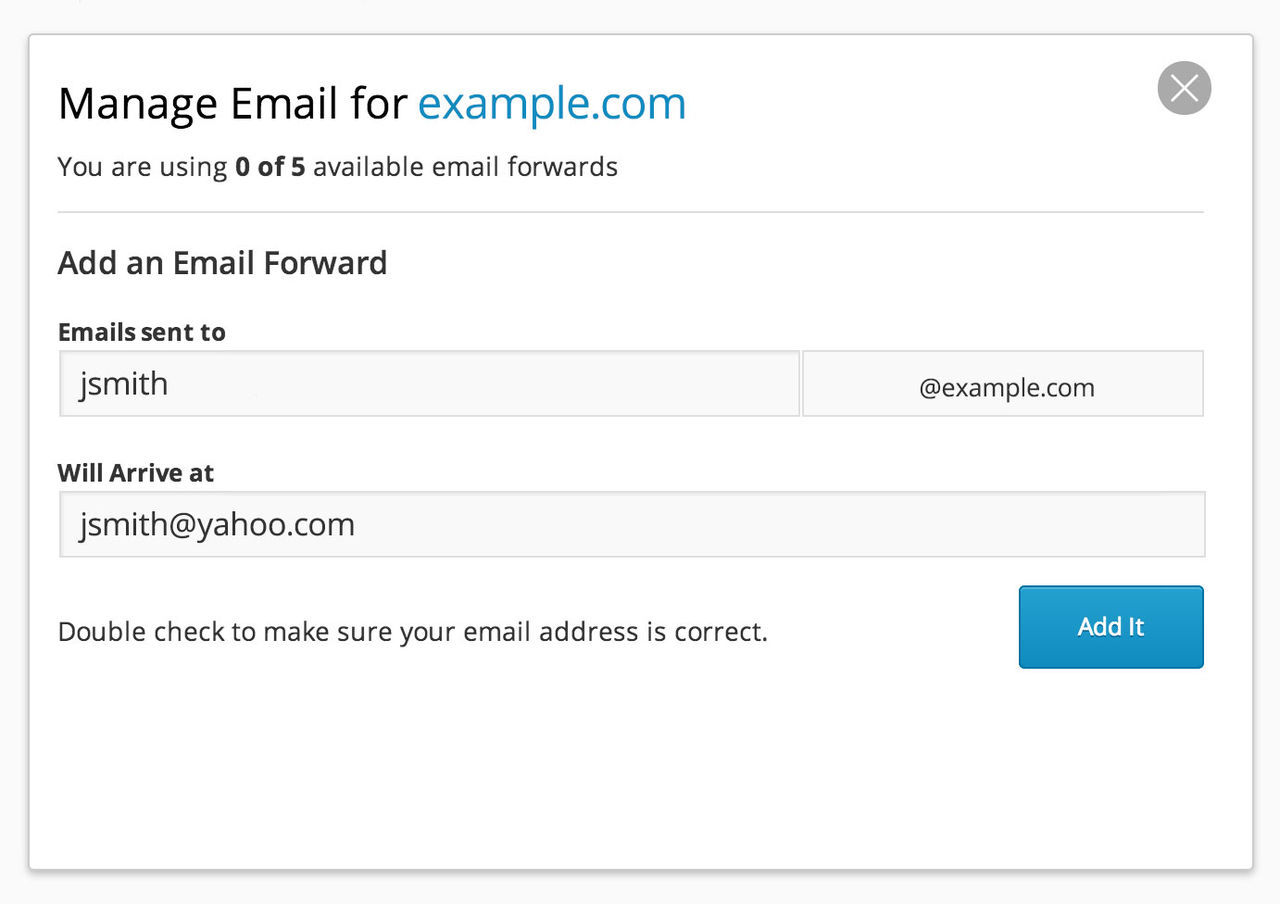Select the "Add an Email Forward" heading
The height and width of the screenshot is (904, 1280).
222,263
